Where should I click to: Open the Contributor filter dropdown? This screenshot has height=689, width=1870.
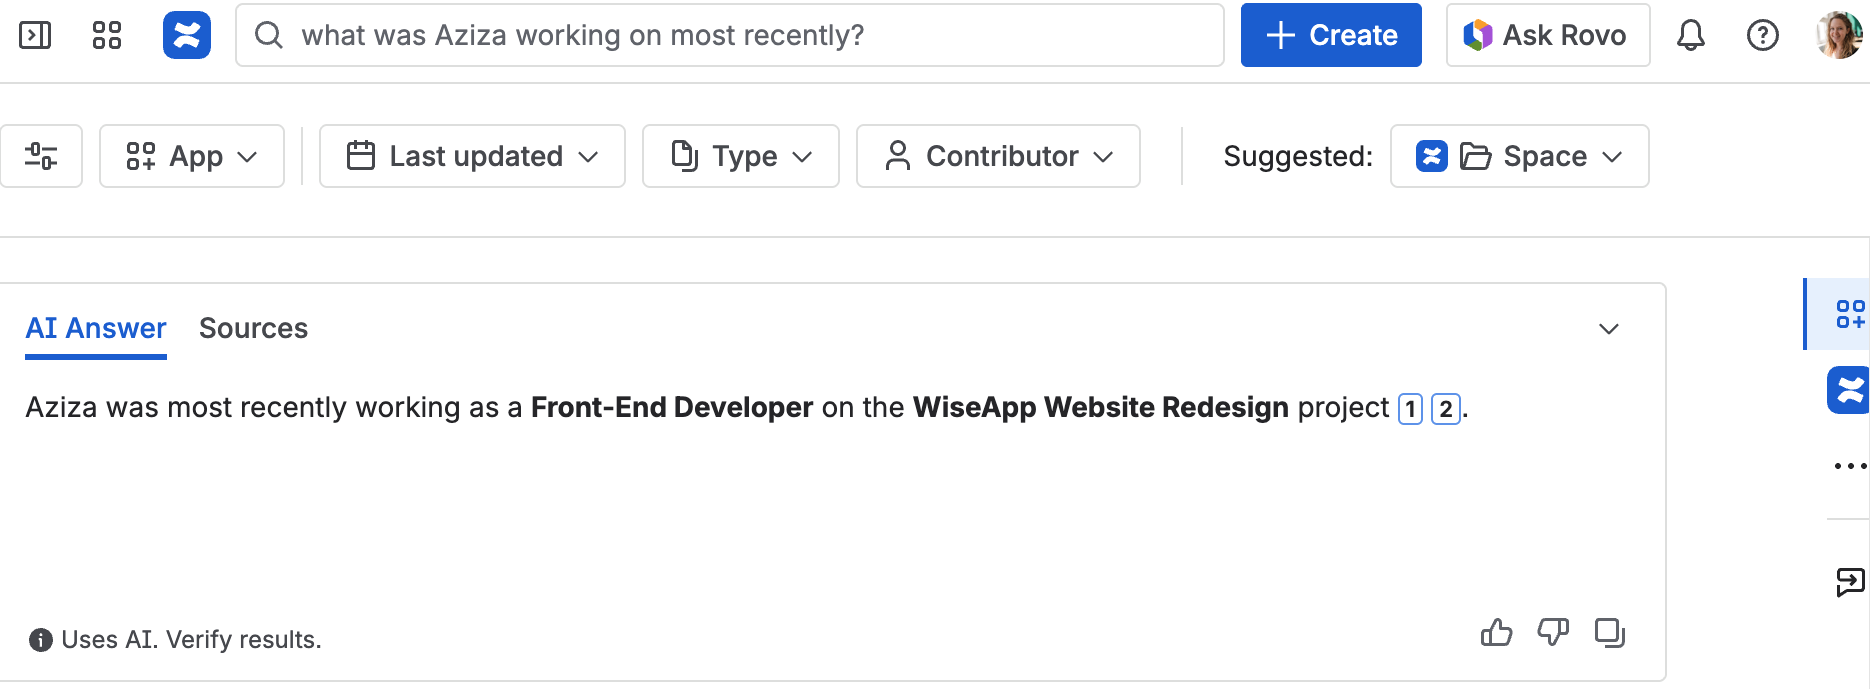tap(998, 156)
